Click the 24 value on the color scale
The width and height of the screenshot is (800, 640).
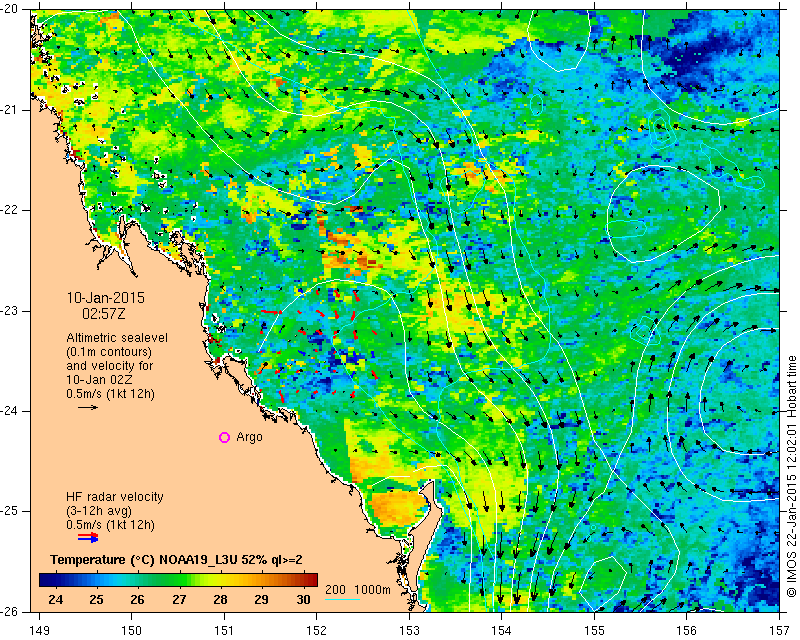[x=55, y=599]
